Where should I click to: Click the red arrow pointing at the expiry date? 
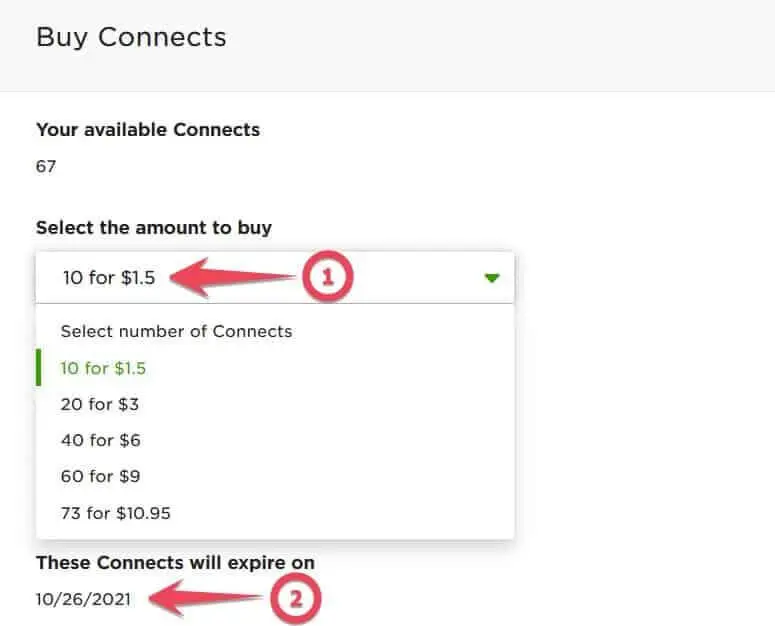point(204,599)
